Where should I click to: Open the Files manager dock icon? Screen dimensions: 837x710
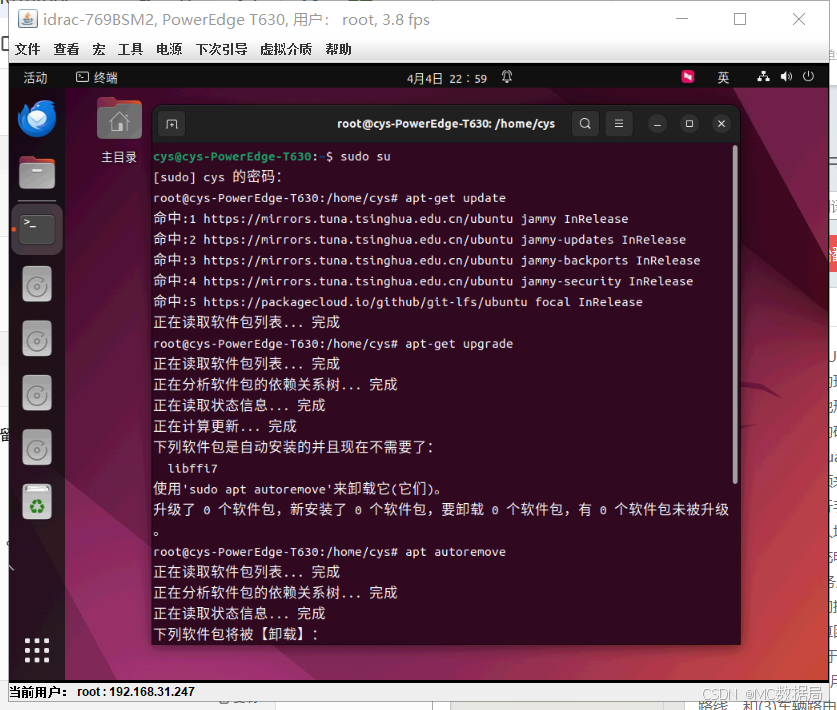[37, 173]
